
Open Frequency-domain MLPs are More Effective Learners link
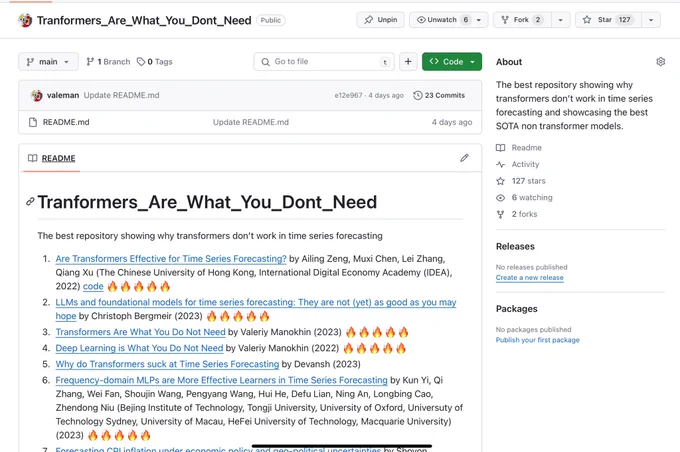point(222,380)
